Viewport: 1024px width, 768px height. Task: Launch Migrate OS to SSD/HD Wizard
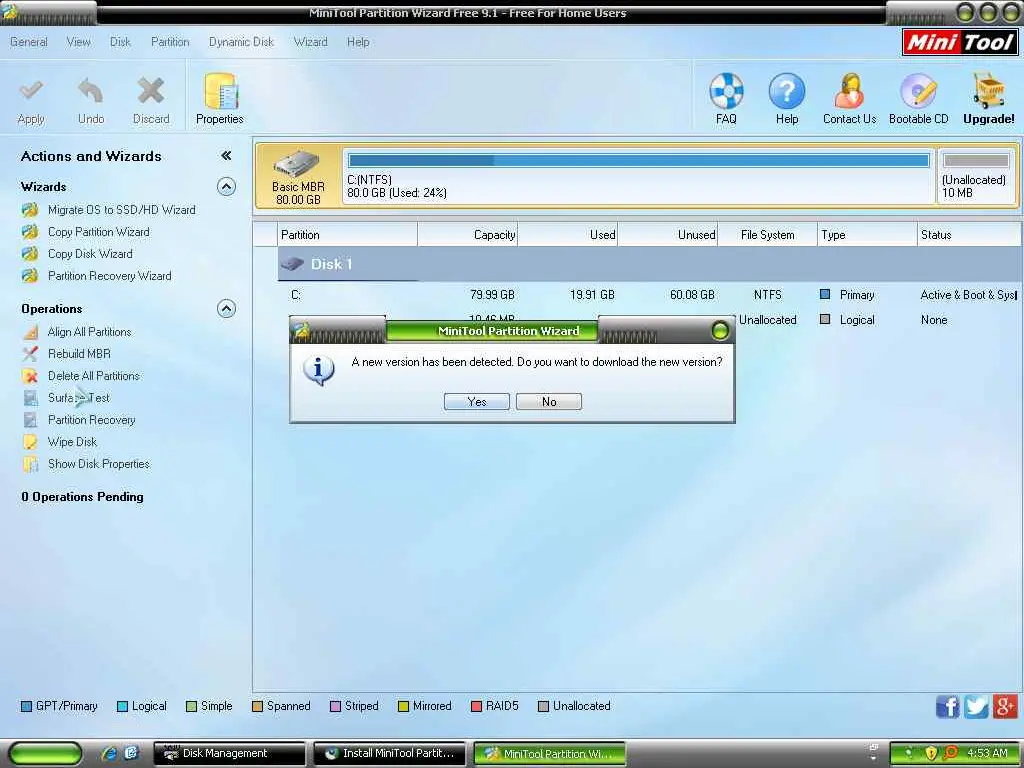tap(121, 210)
